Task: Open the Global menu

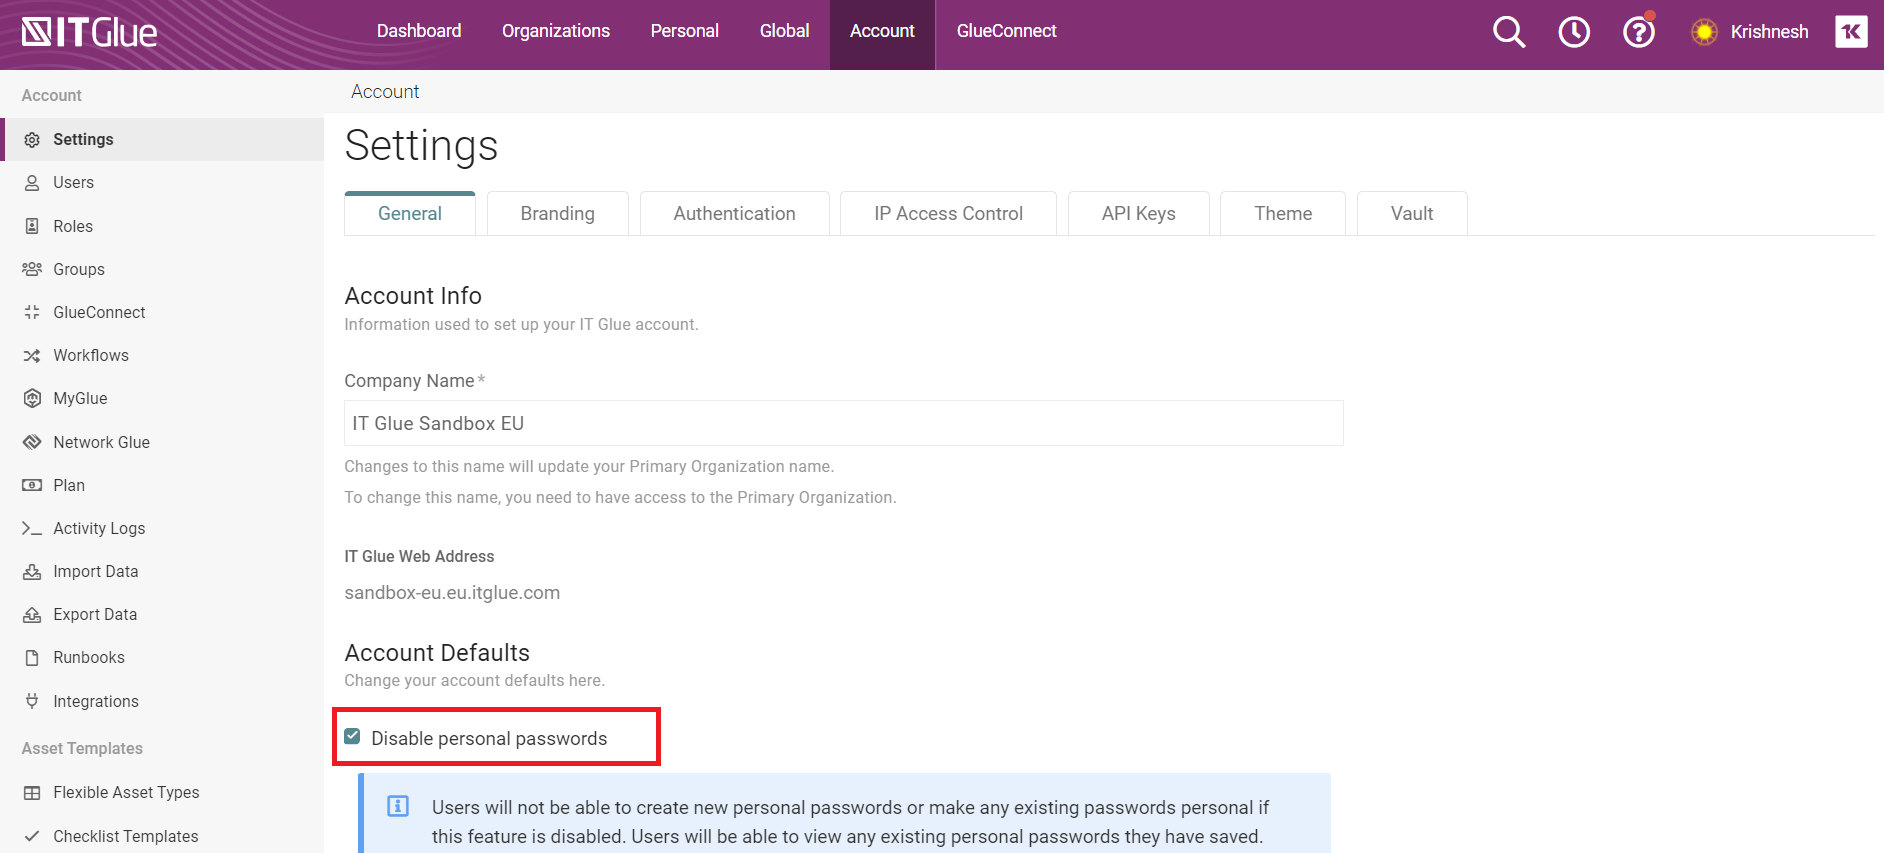Action: coord(785,31)
